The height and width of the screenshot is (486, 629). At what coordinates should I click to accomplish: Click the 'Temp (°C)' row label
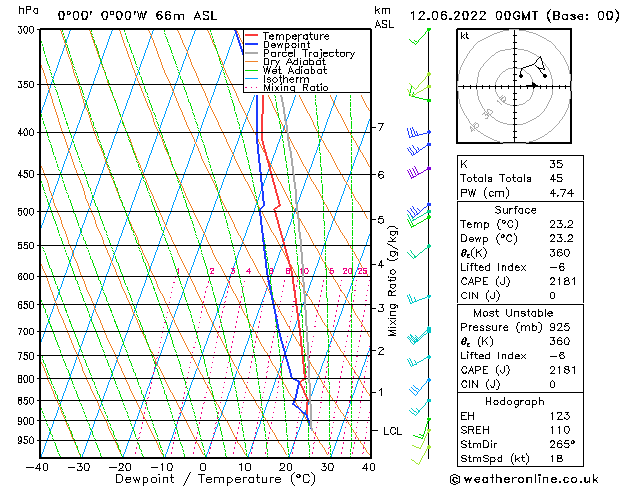pyautogui.click(x=489, y=224)
